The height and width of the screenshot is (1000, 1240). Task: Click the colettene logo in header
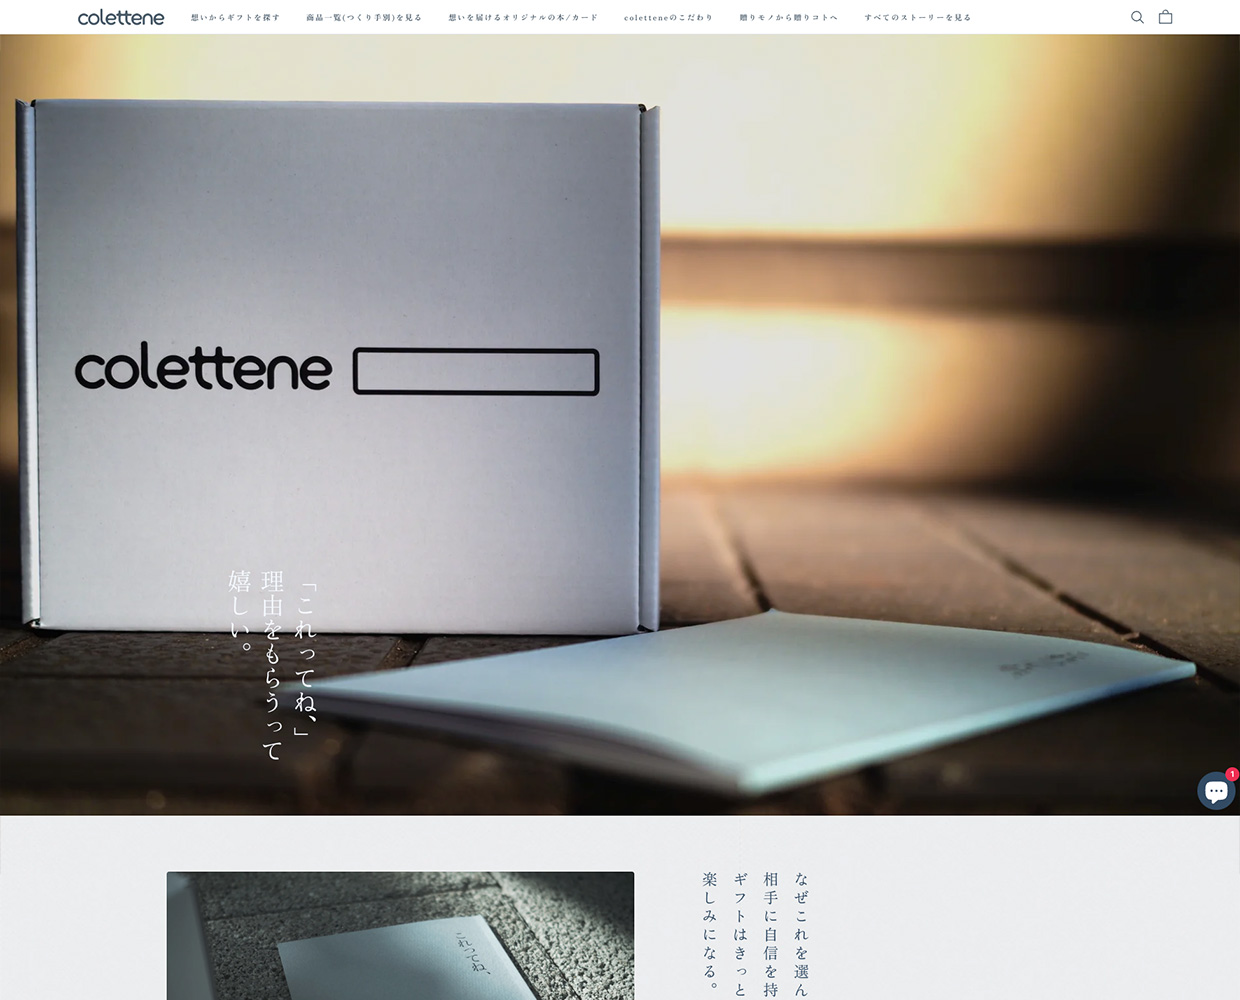[121, 17]
